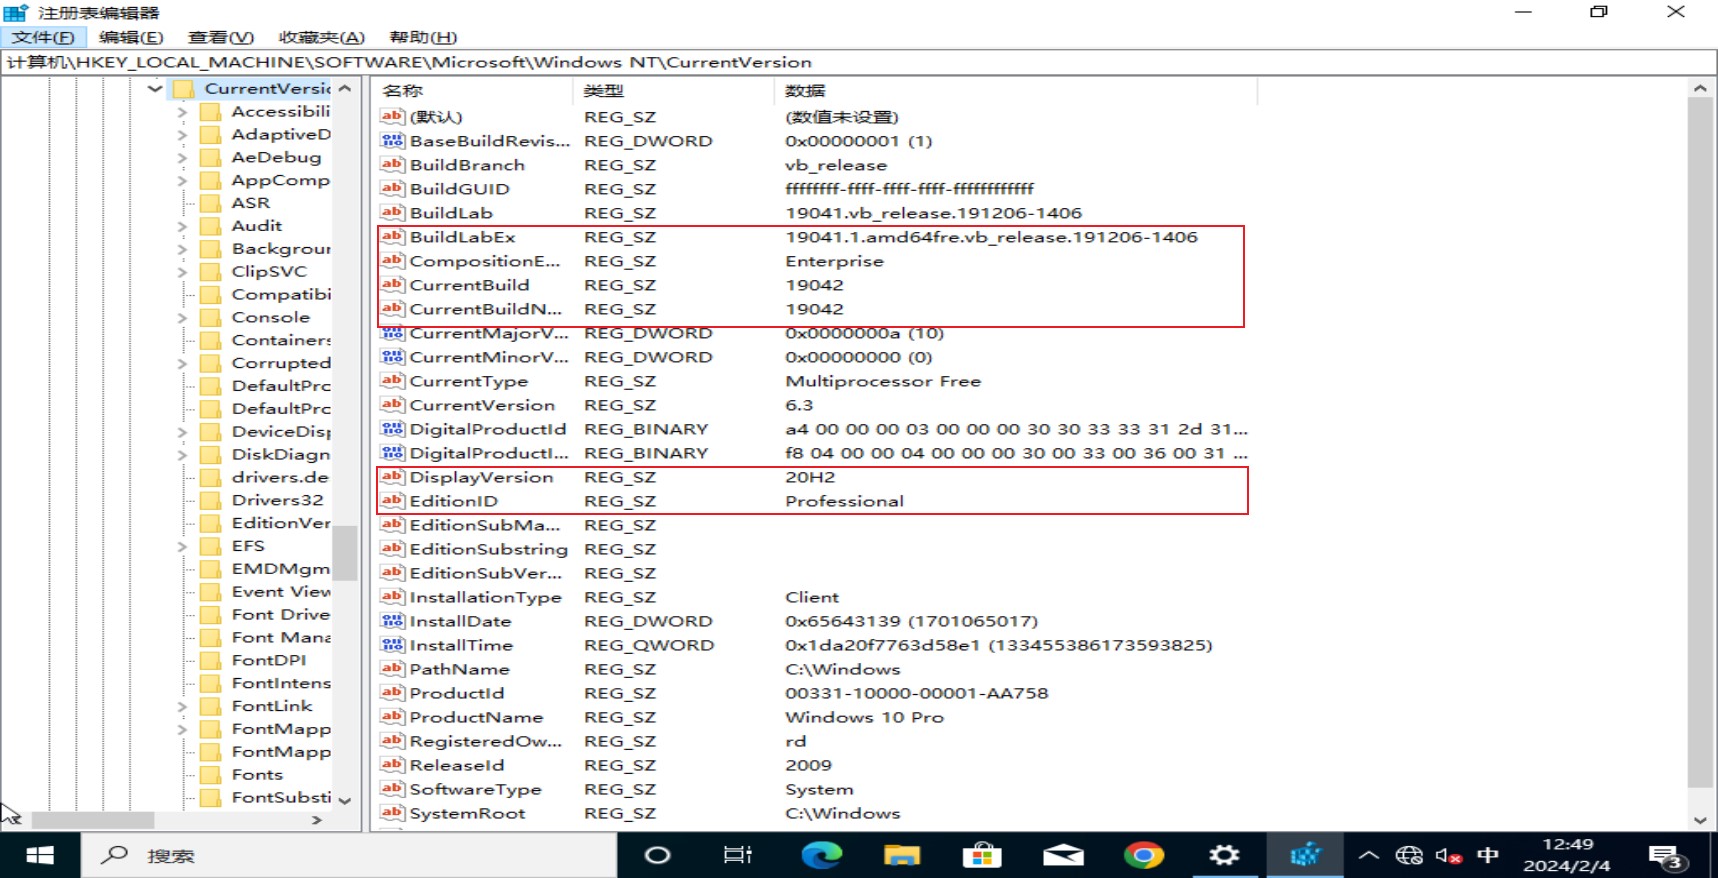Viewport: 1718px width, 878px height.
Task: Click the string icon of DisplayVersion
Action: 392,476
